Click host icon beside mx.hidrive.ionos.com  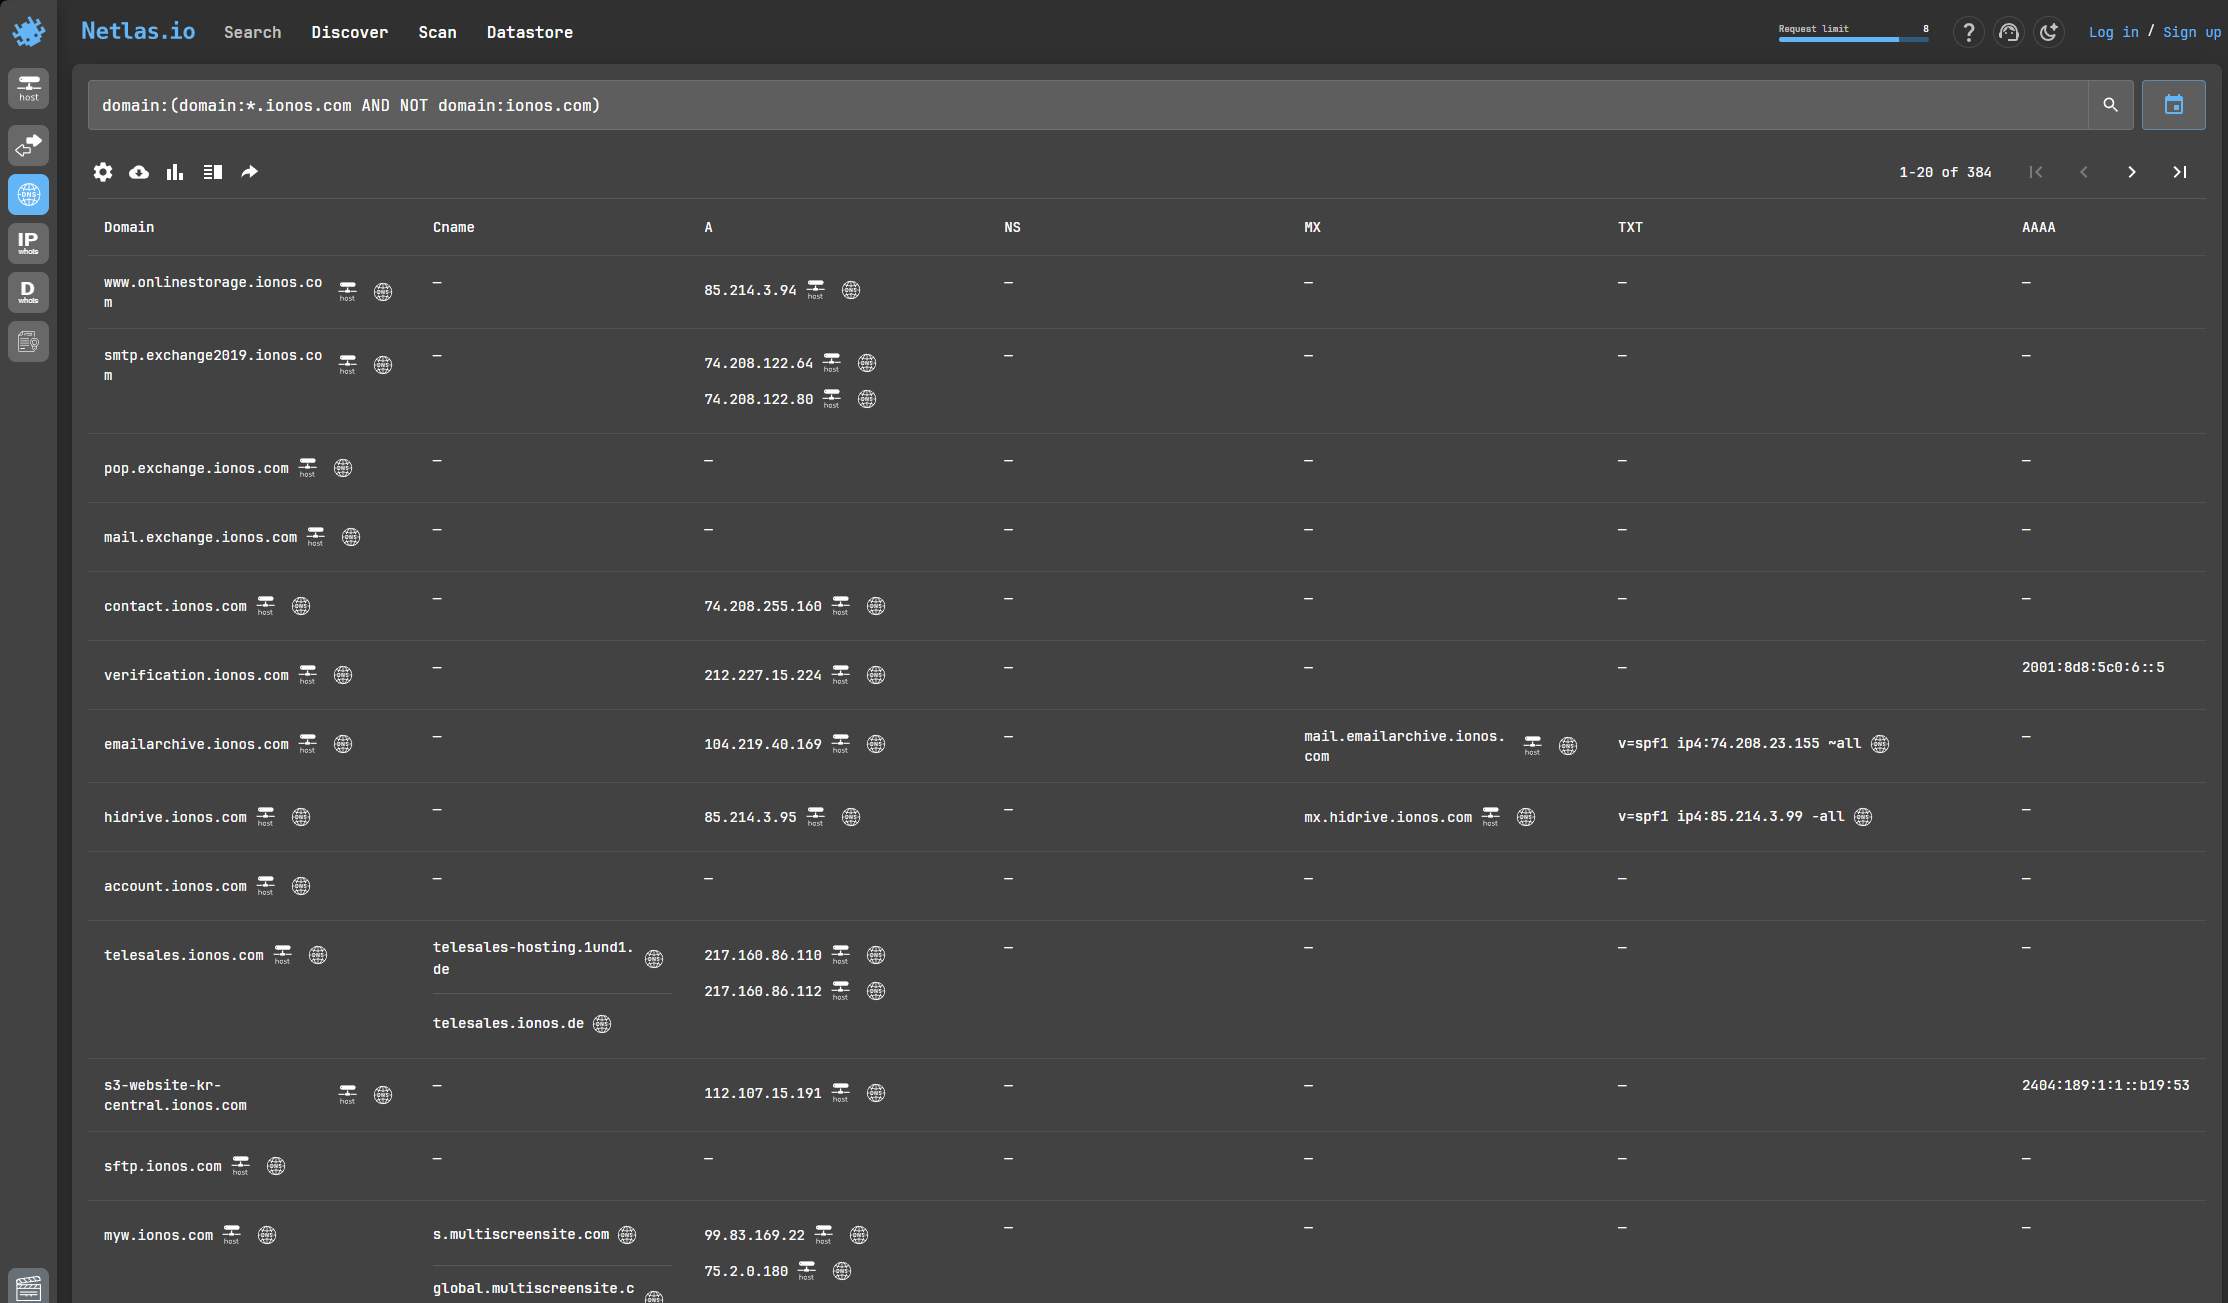tap(1491, 816)
